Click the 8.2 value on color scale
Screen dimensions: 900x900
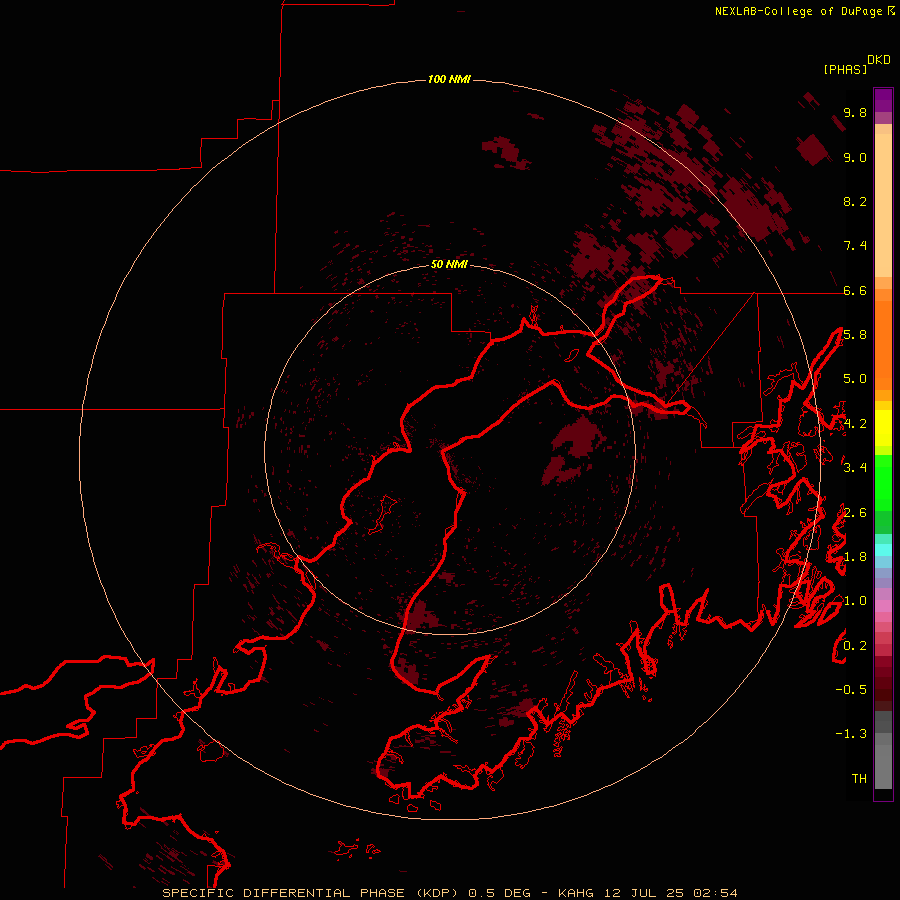tap(855, 201)
